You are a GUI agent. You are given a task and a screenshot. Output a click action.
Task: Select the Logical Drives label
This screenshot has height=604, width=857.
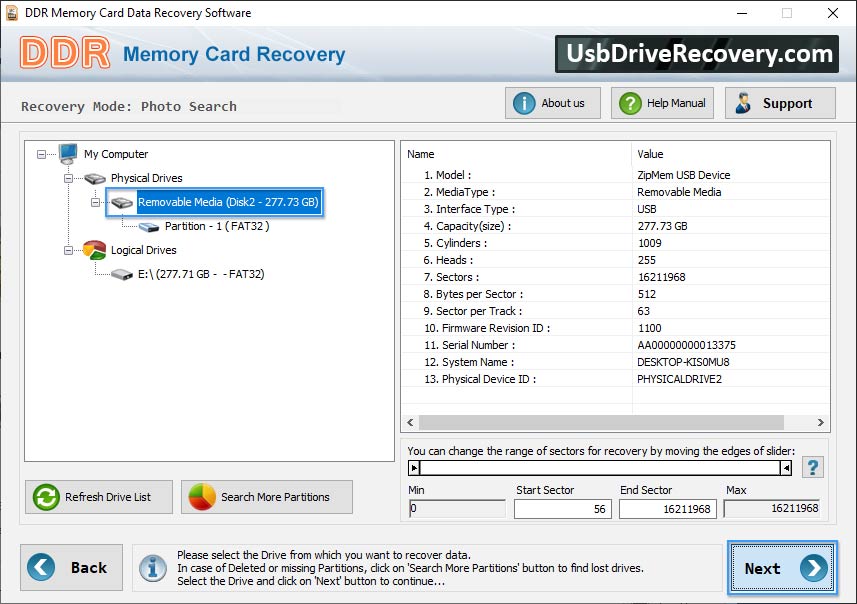(x=144, y=250)
